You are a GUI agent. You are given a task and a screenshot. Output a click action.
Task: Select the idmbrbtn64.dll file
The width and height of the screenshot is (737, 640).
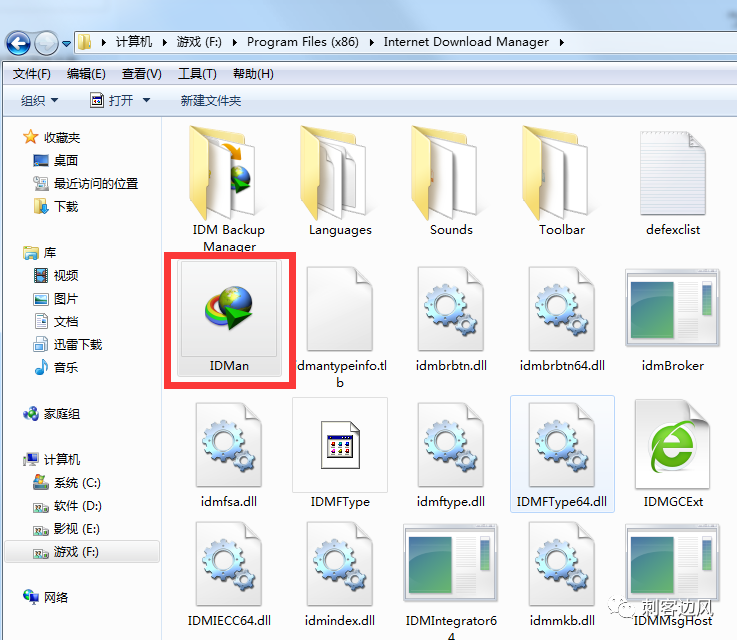tap(562, 319)
